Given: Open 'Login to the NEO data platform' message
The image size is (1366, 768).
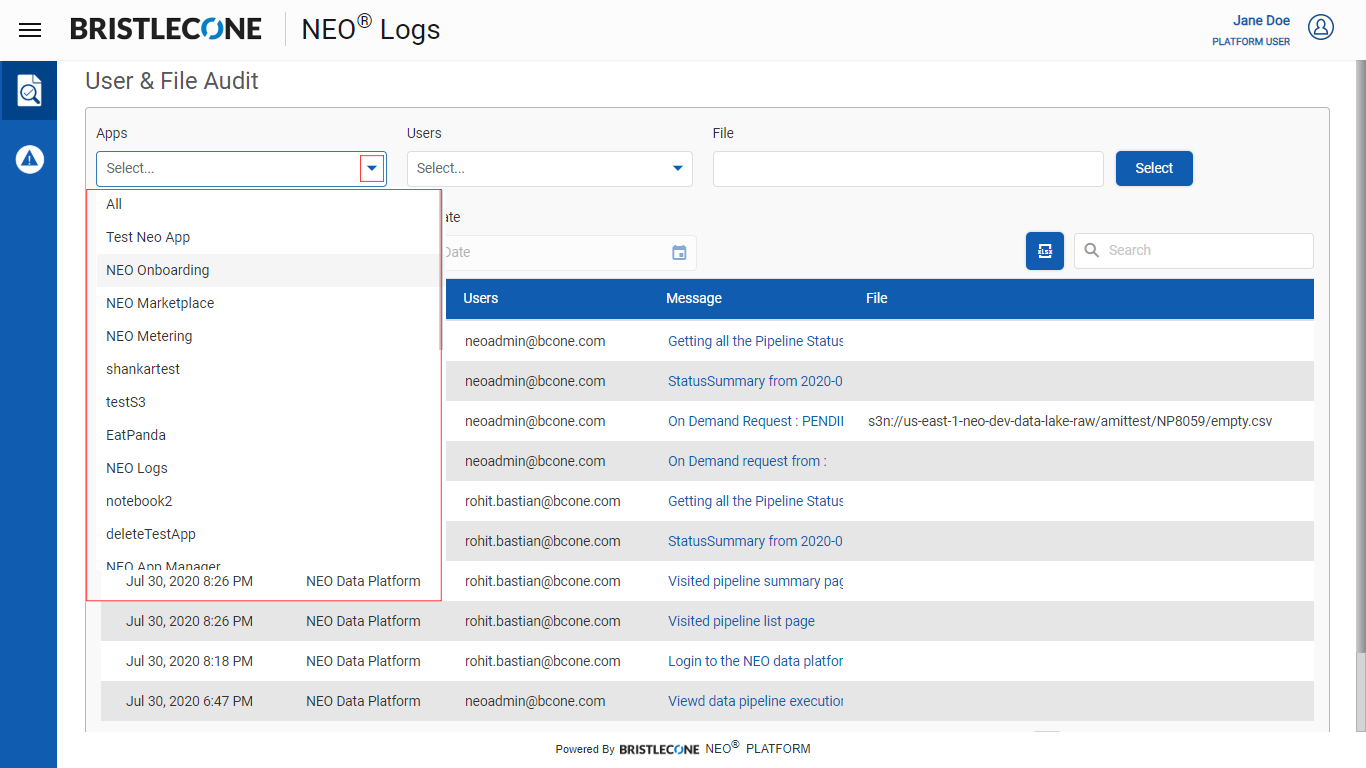Looking at the screenshot, I should tap(755, 661).
